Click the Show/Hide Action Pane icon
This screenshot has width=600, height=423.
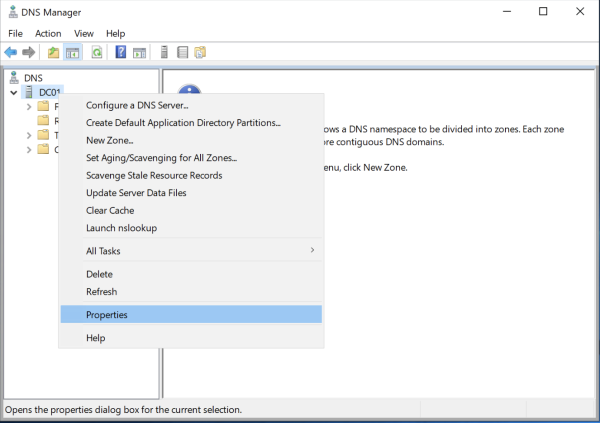tap(139, 52)
